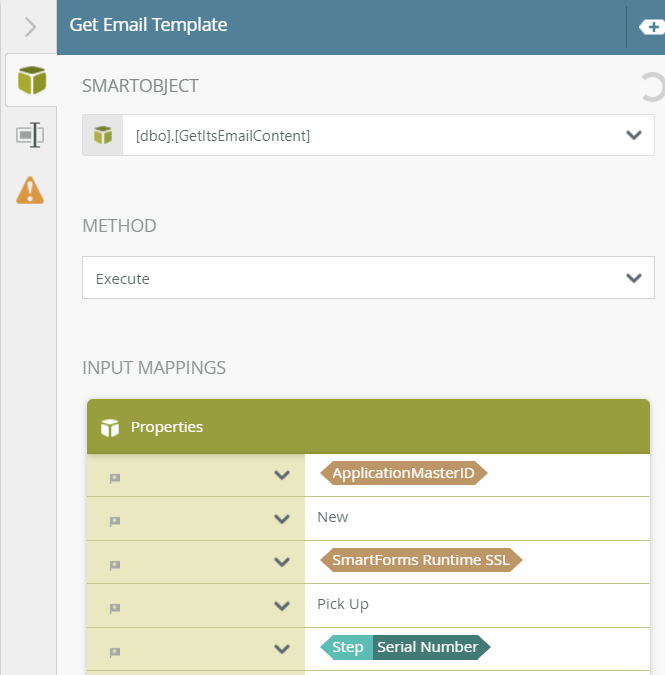This screenshot has height=675, width=665.
Task: Select the SmartForms Runtime SSL token
Action: (x=421, y=560)
